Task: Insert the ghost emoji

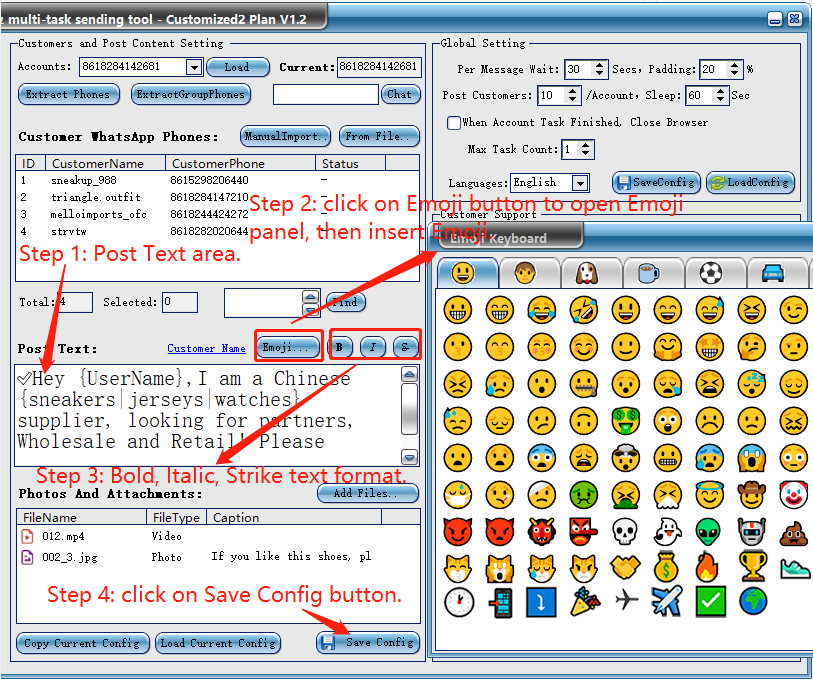Action: click(x=667, y=532)
